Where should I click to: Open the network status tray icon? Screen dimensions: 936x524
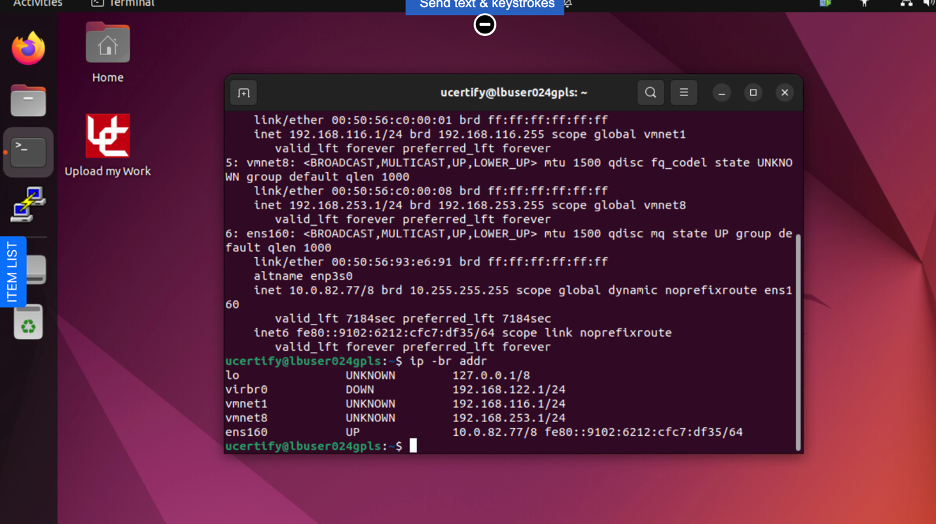point(906,4)
